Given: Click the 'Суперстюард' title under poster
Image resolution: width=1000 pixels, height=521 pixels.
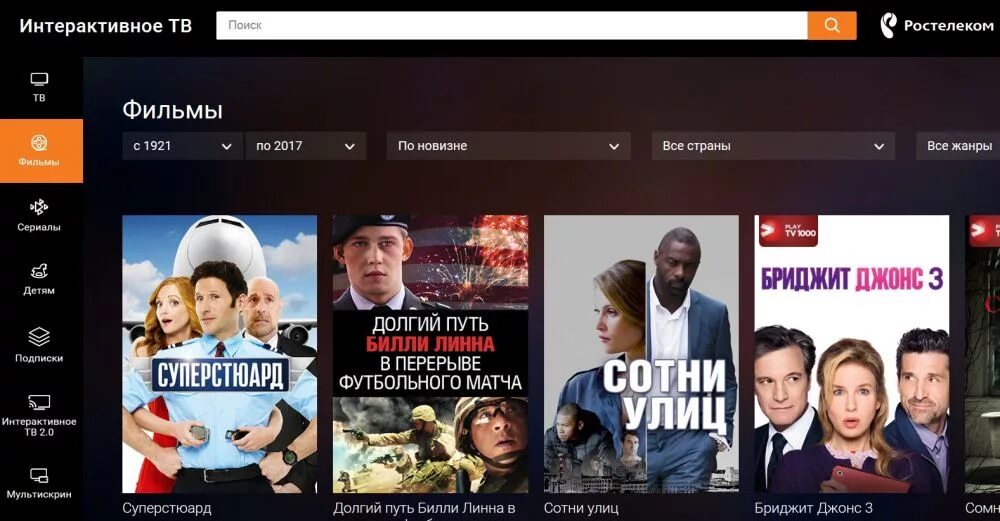Looking at the screenshot, I should 167,508.
